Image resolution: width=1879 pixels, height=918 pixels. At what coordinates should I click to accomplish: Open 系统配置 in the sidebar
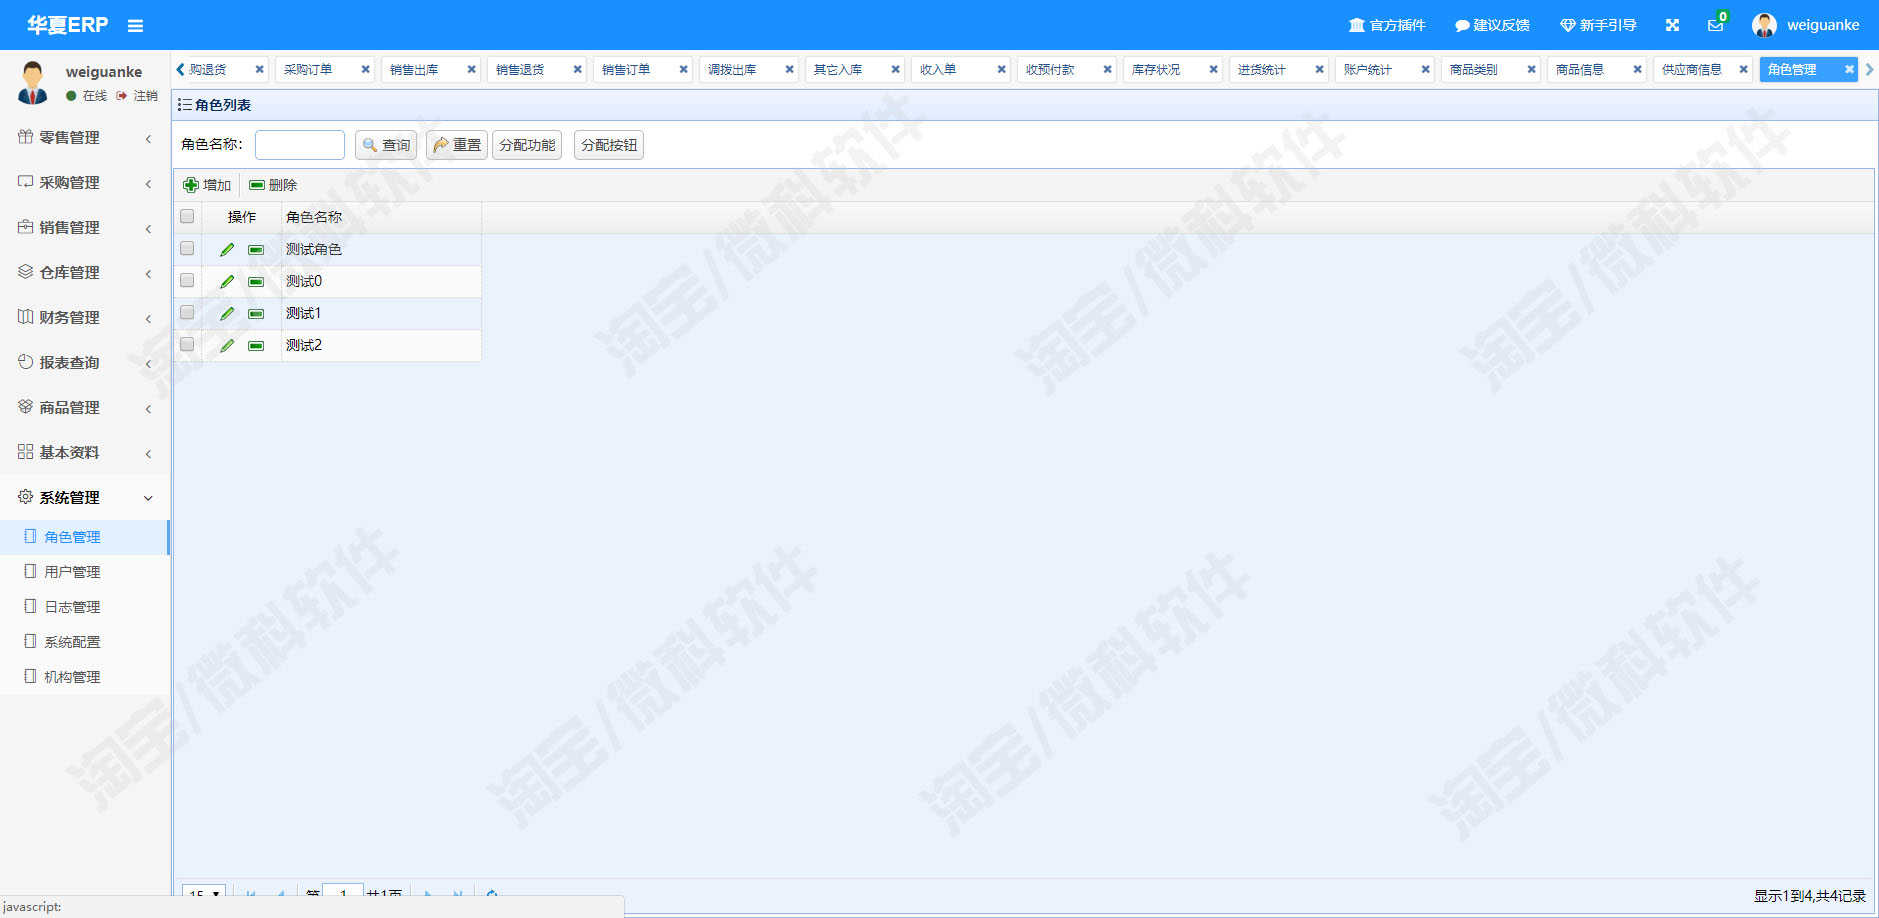tap(85, 642)
